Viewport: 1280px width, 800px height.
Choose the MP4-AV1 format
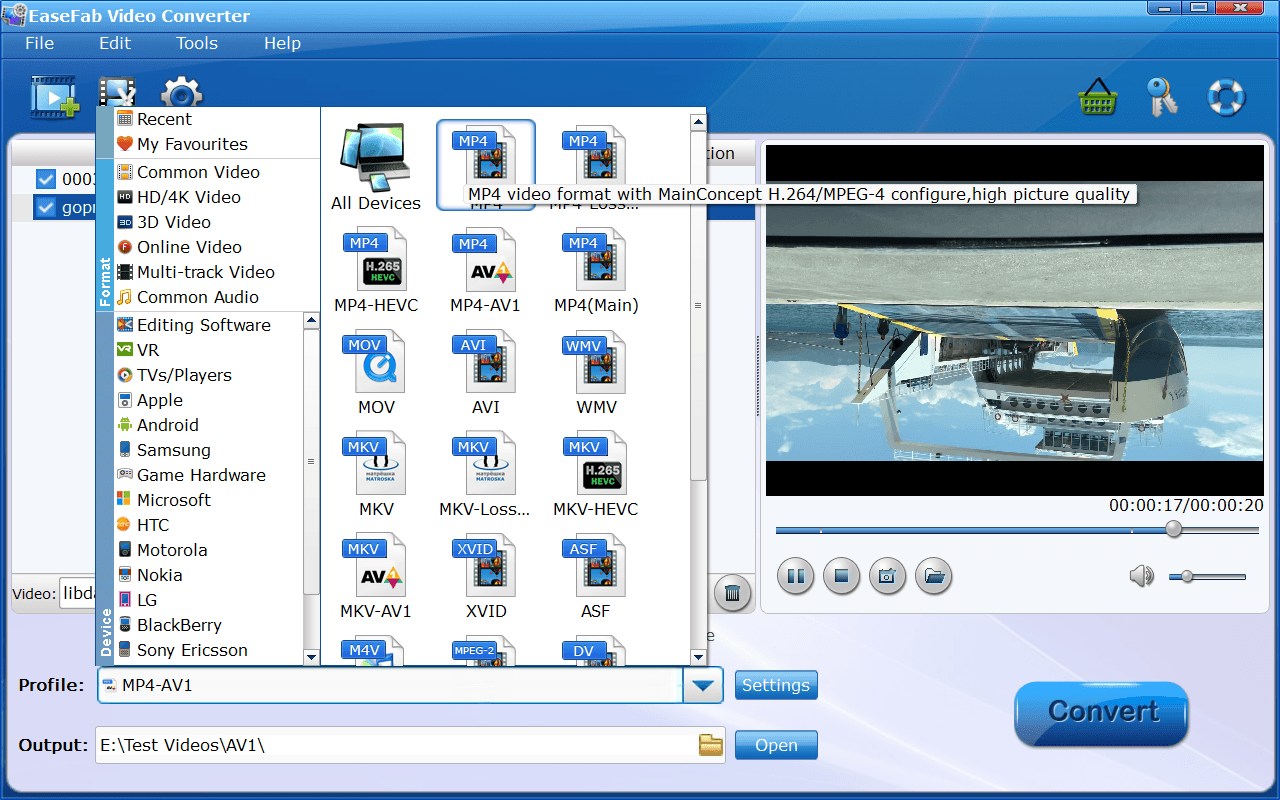tap(486, 271)
